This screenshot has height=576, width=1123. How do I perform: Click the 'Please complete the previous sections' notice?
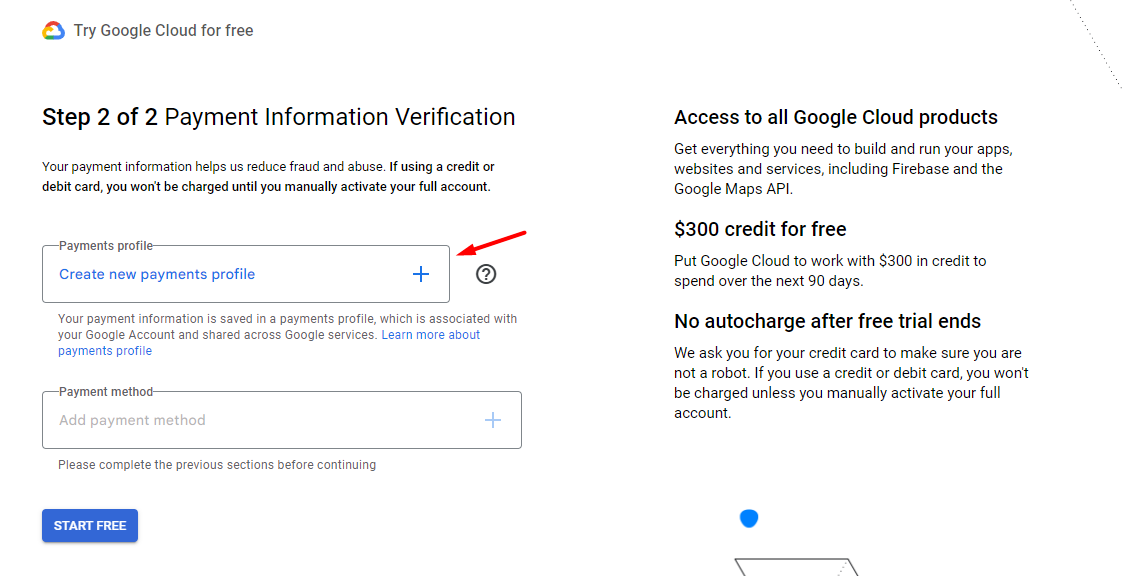click(217, 465)
